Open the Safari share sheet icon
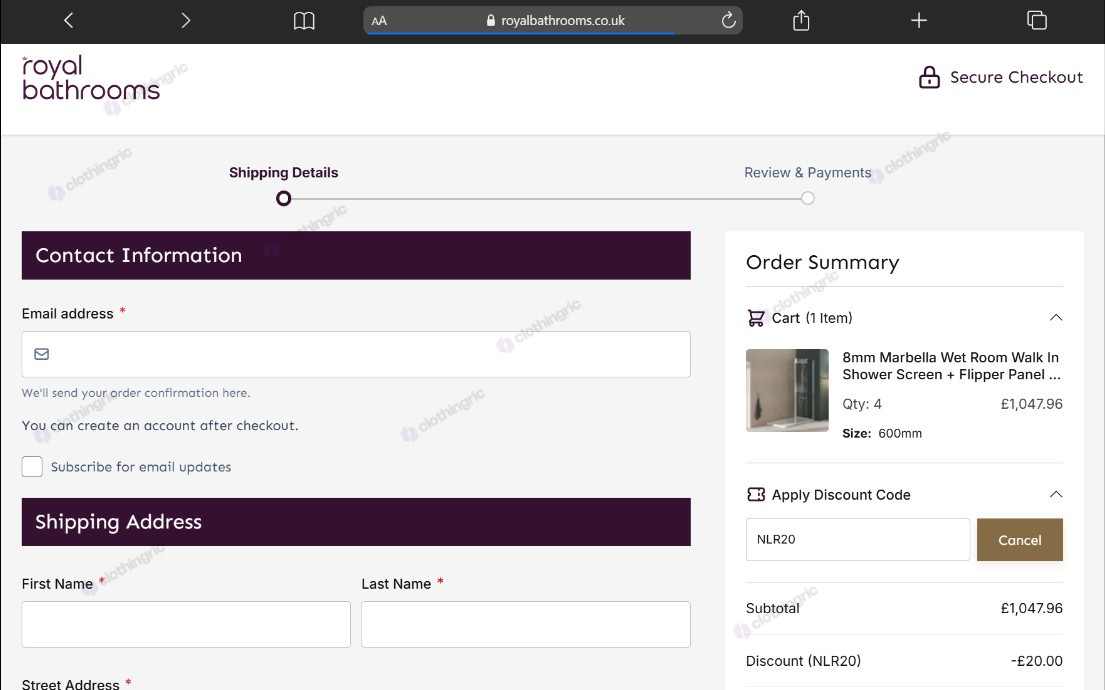This screenshot has width=1105, height=690. 801,20
